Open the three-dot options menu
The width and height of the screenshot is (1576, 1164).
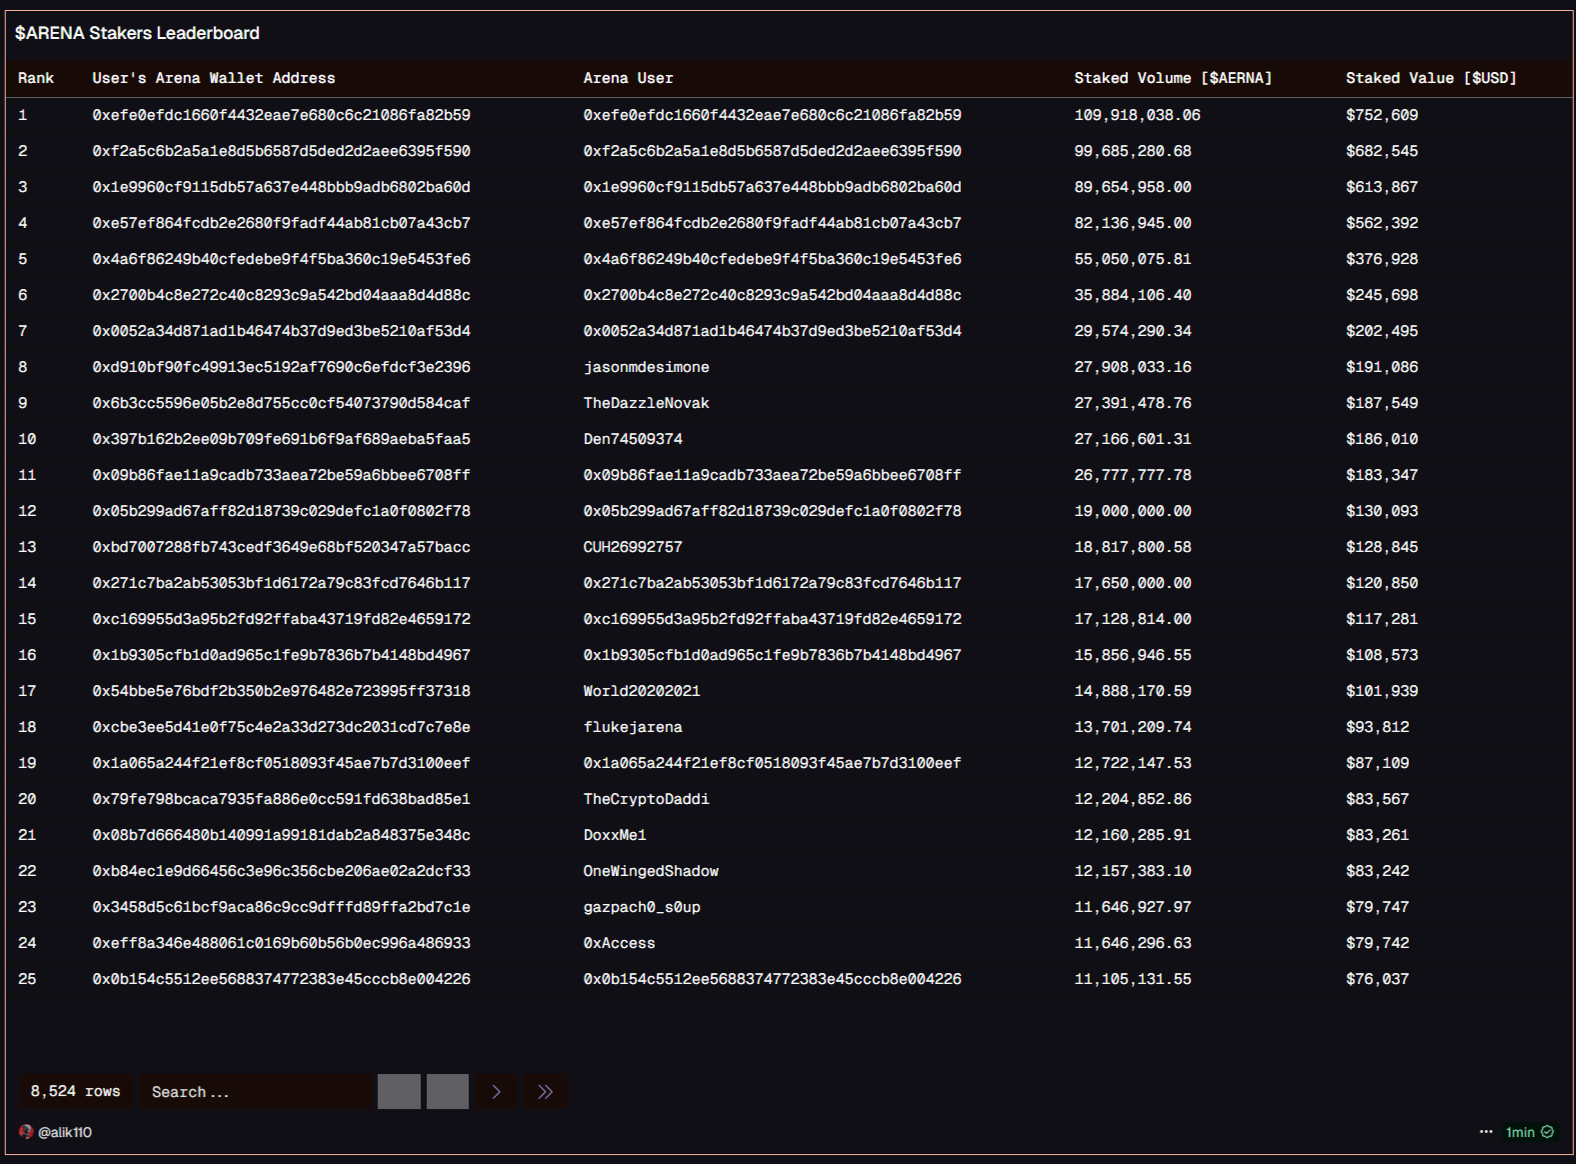tap(1485, 1132)
